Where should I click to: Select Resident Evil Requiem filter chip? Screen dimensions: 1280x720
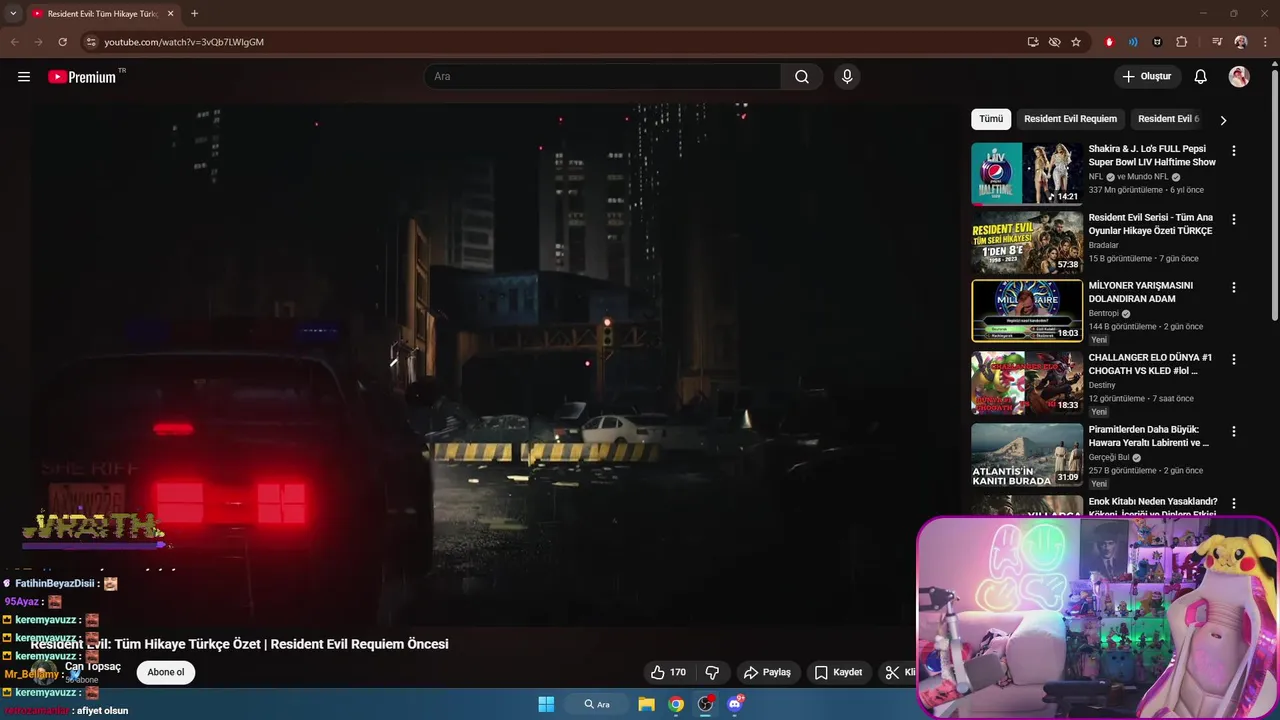click(x=1070, y=119)
